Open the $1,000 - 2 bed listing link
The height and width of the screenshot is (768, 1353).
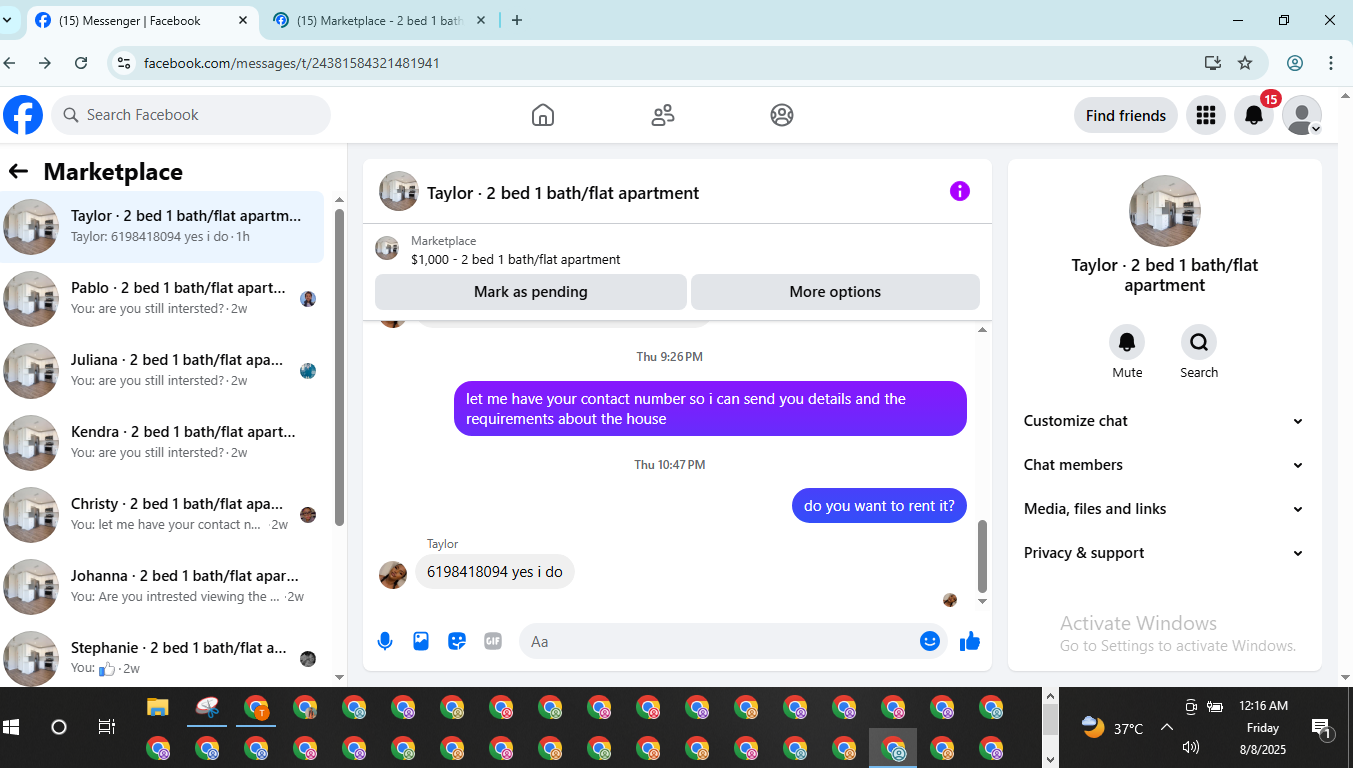click(515, 259)
